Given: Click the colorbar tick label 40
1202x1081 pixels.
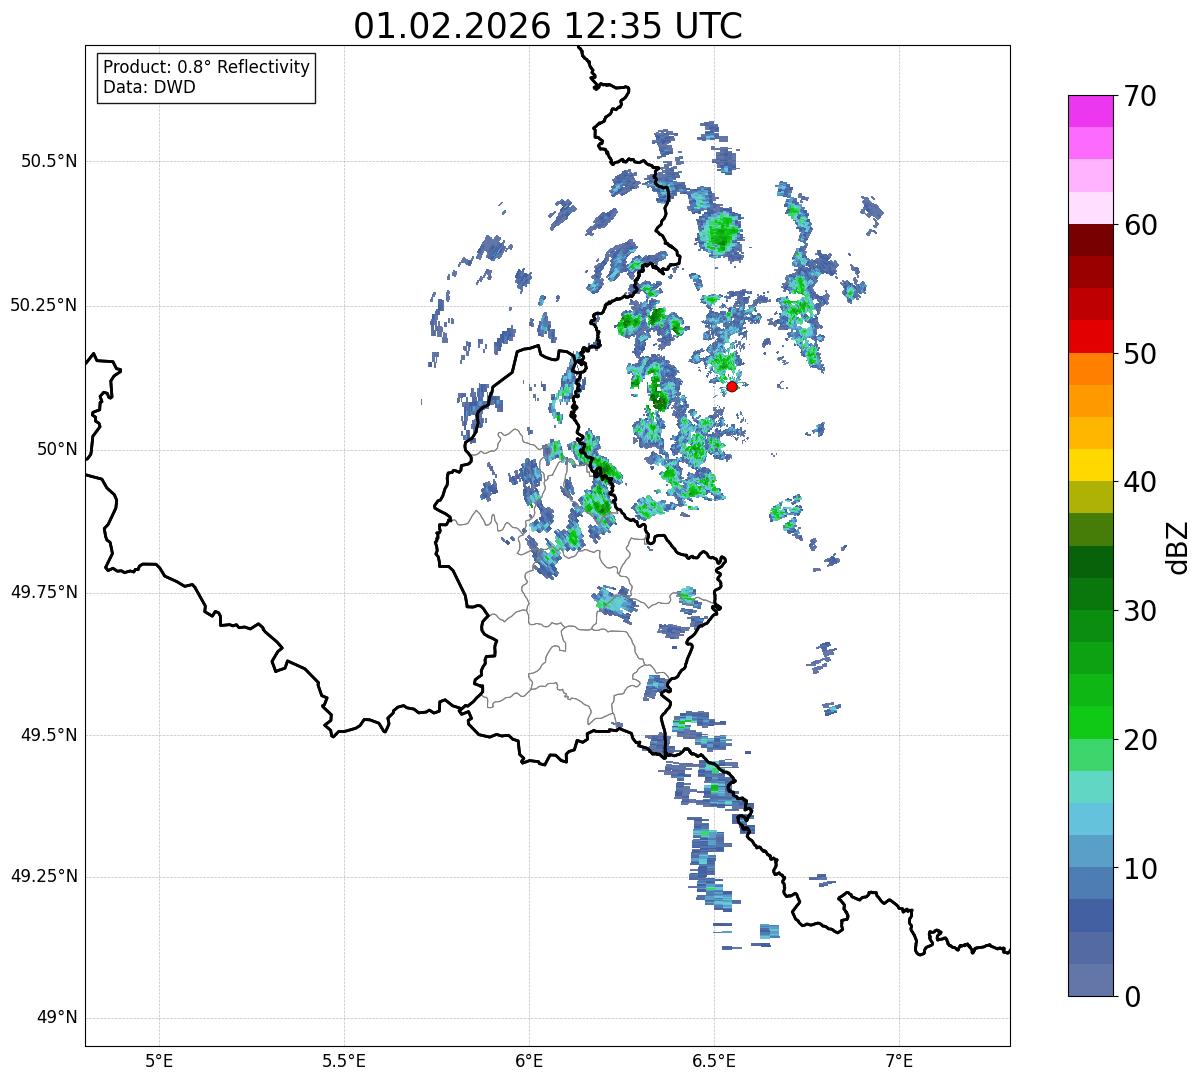Looking at the screenshot, I should tap(1140, 482).
